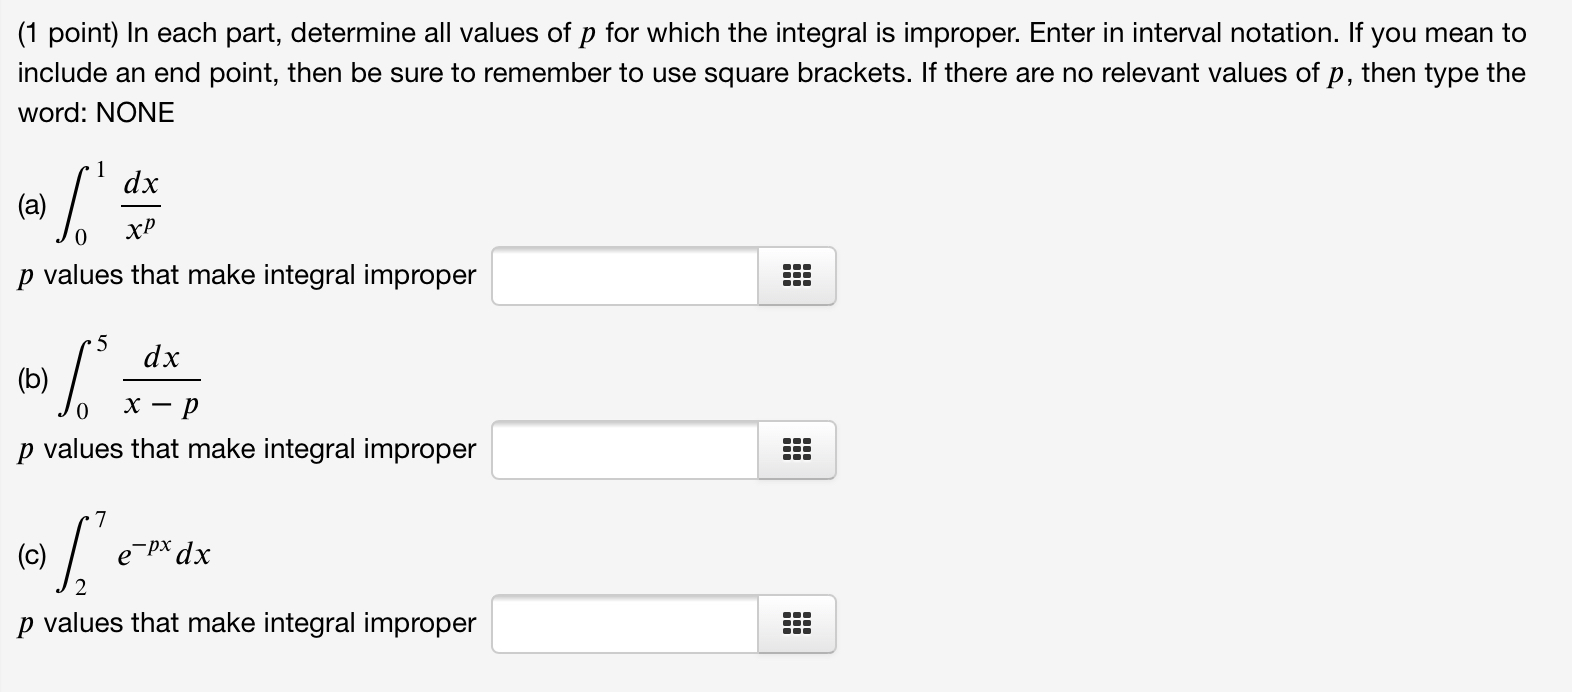
Task: Click the label 'p values that make integral improper' under (b)
Action: pos(245,449)
